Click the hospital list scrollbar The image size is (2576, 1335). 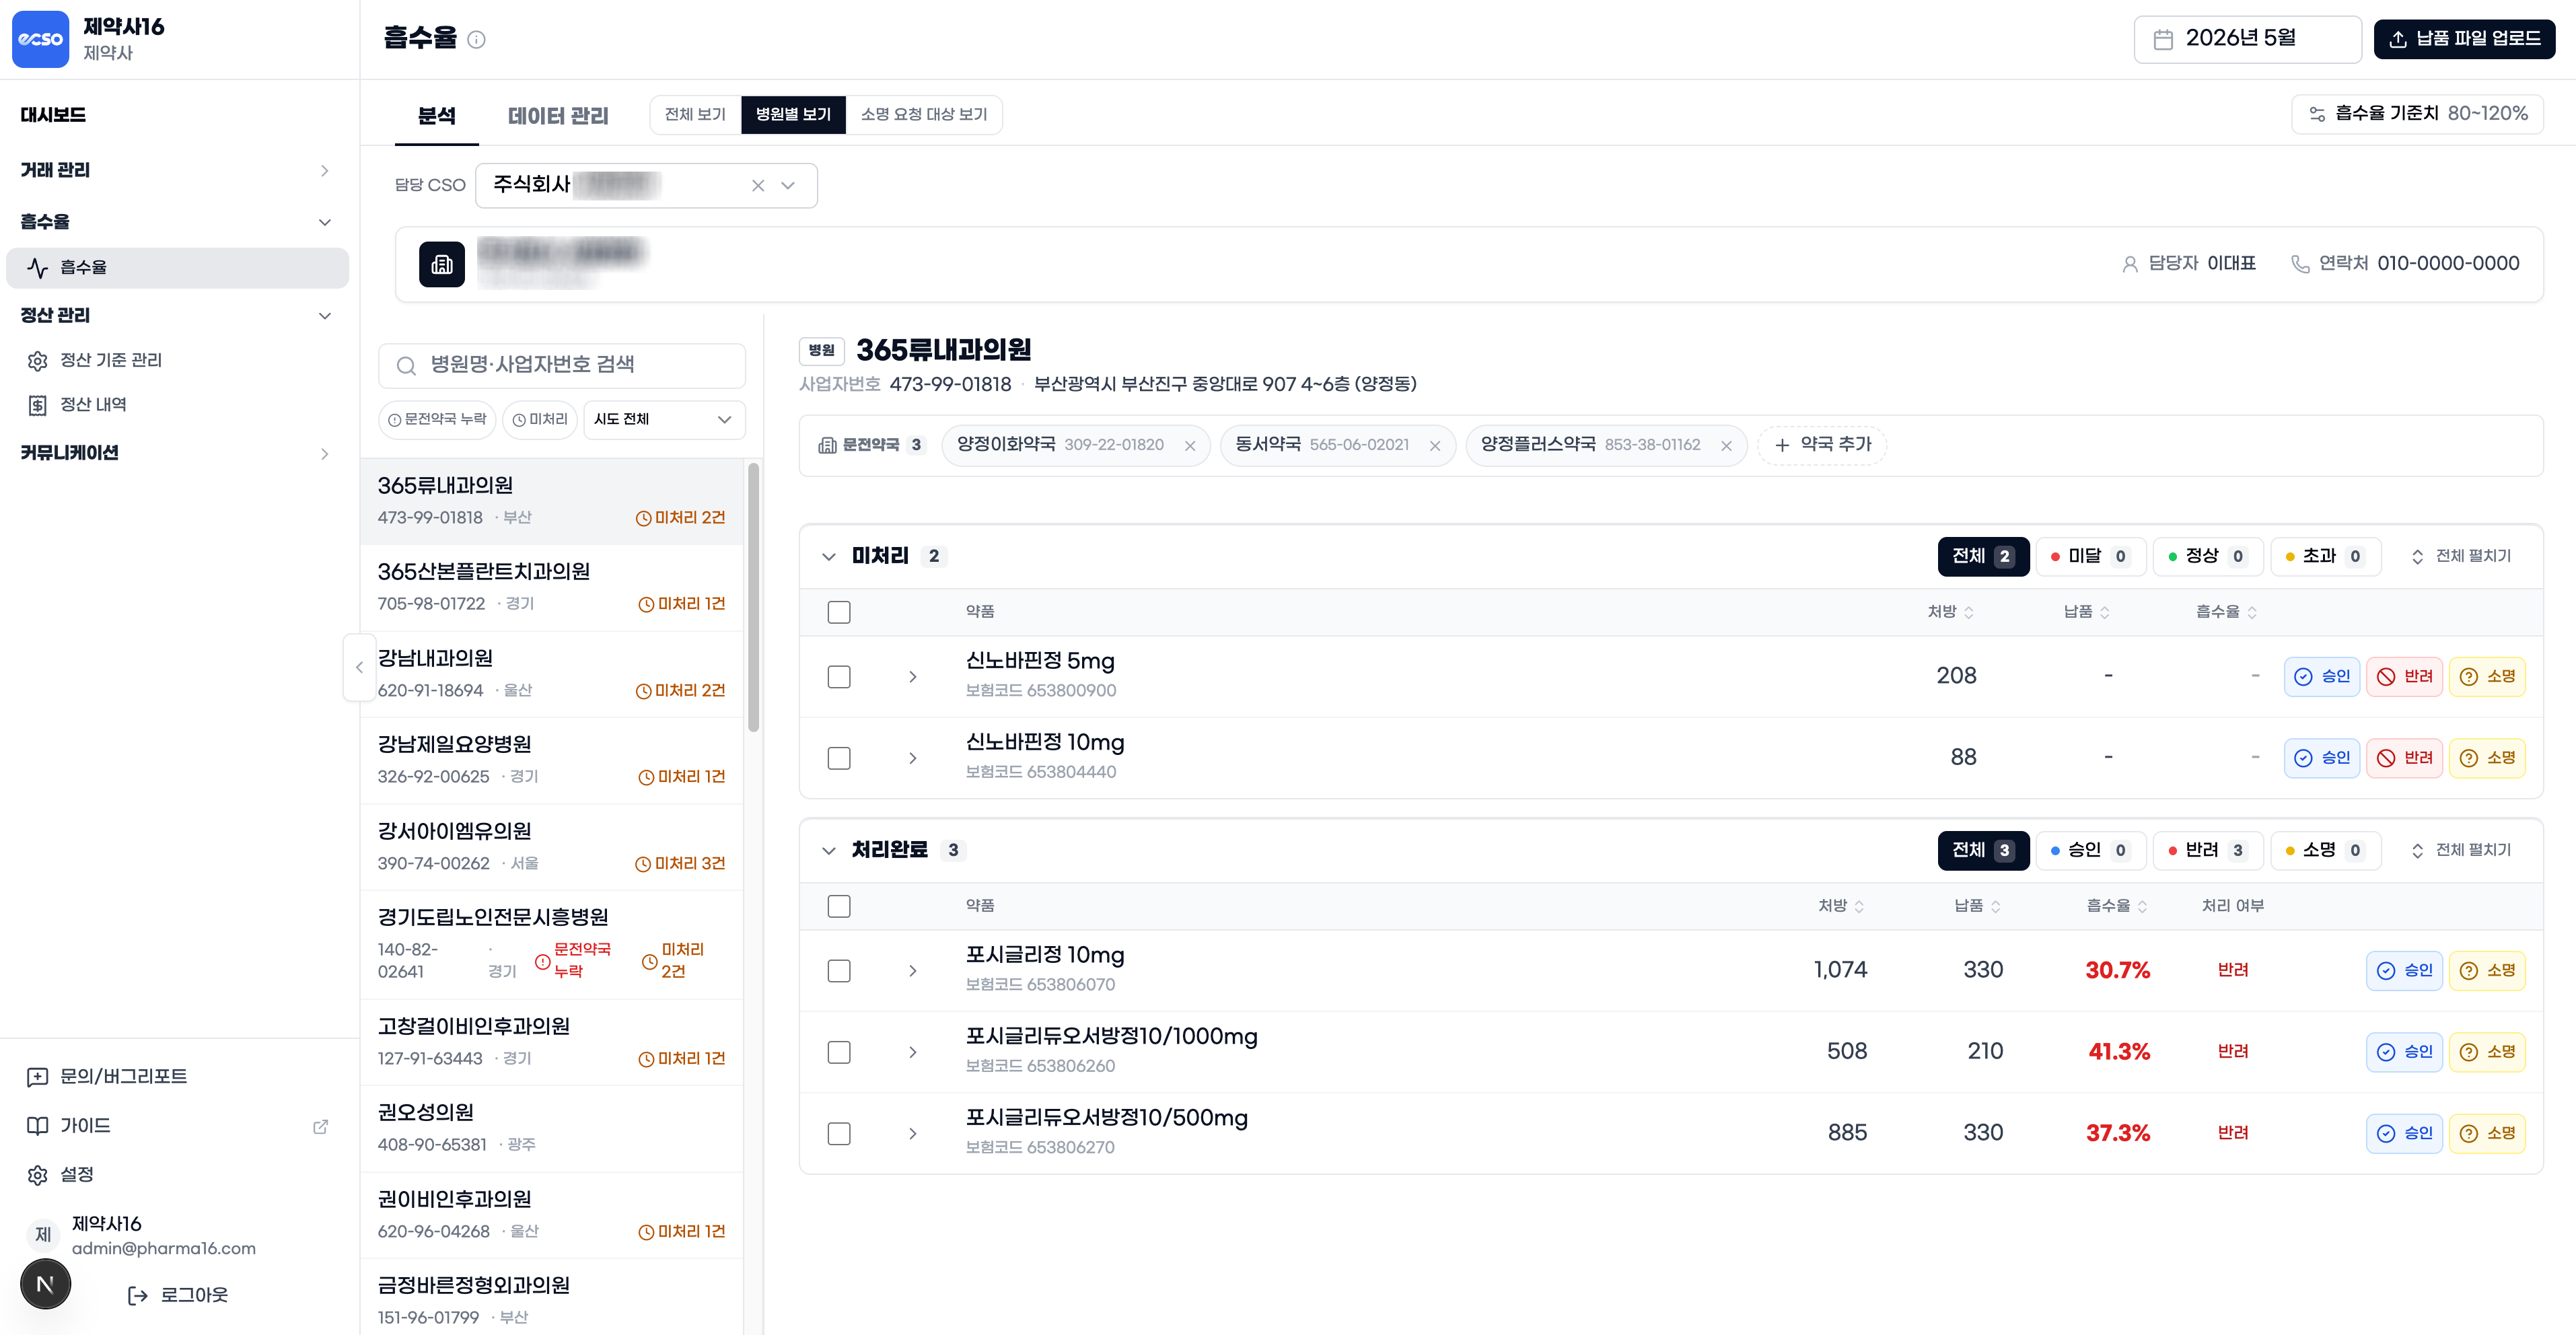753,597
